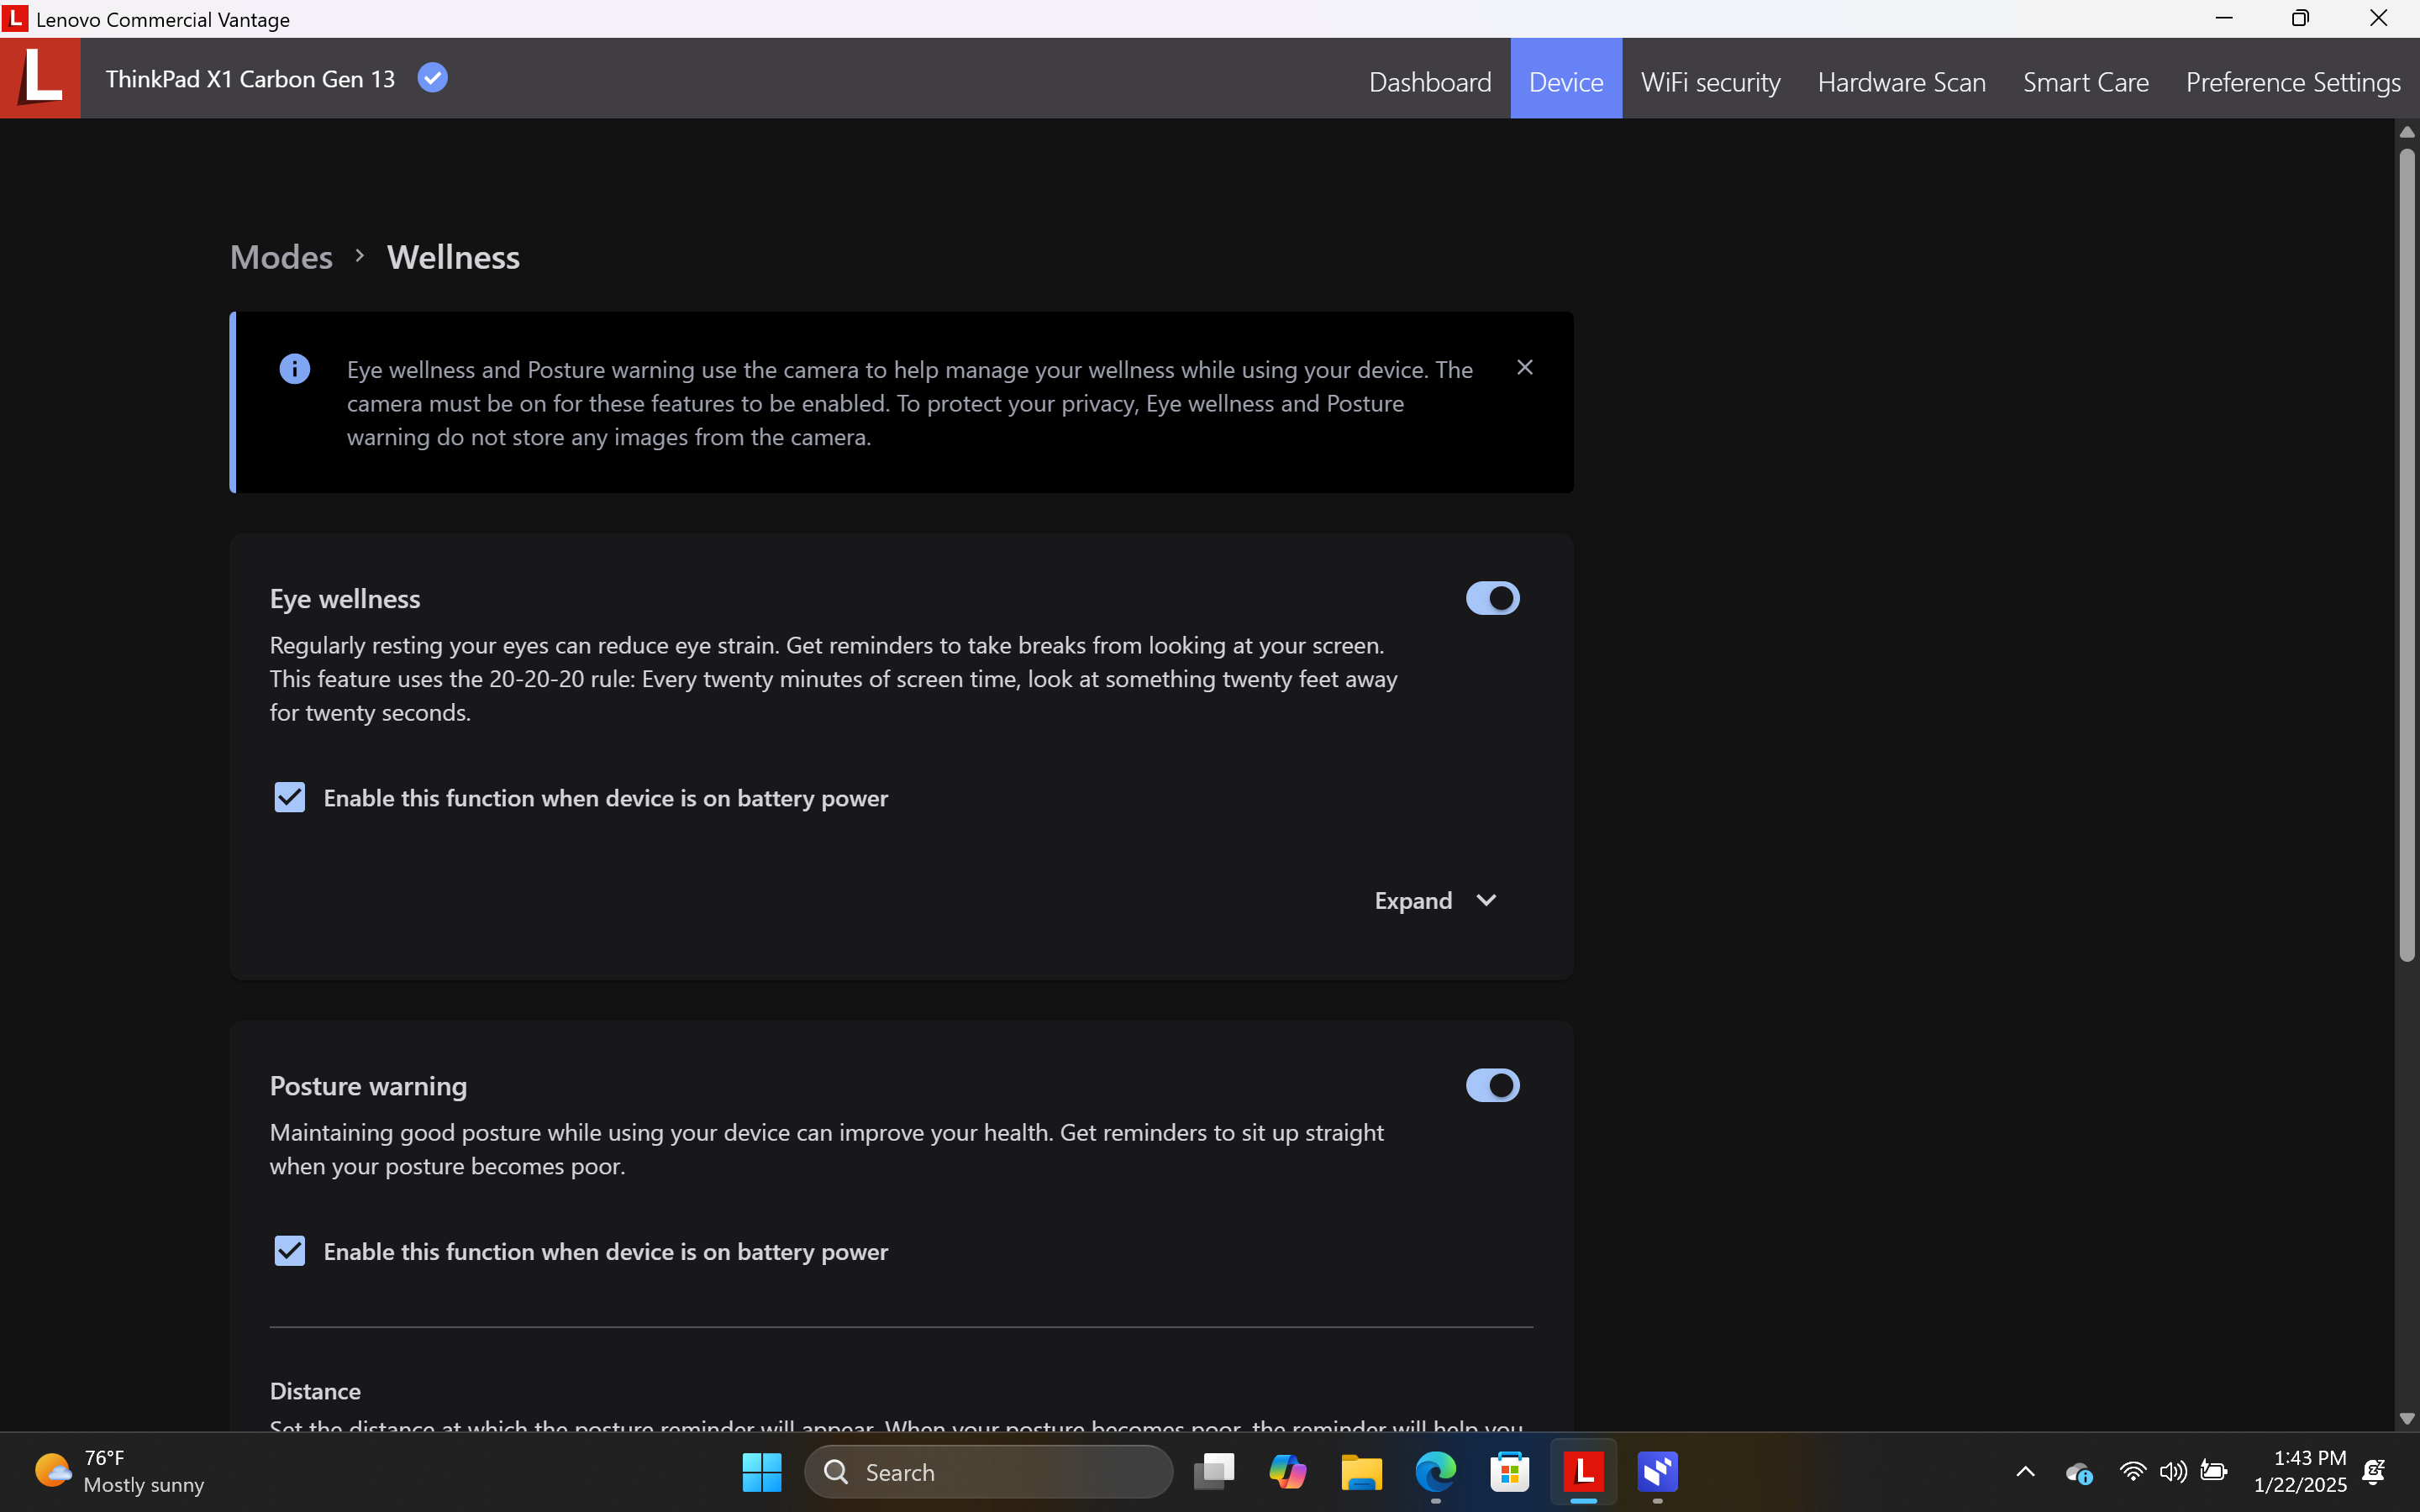Go back to Modes breadcrumb
2420x1512 pixels.
[x=281, y=257]
